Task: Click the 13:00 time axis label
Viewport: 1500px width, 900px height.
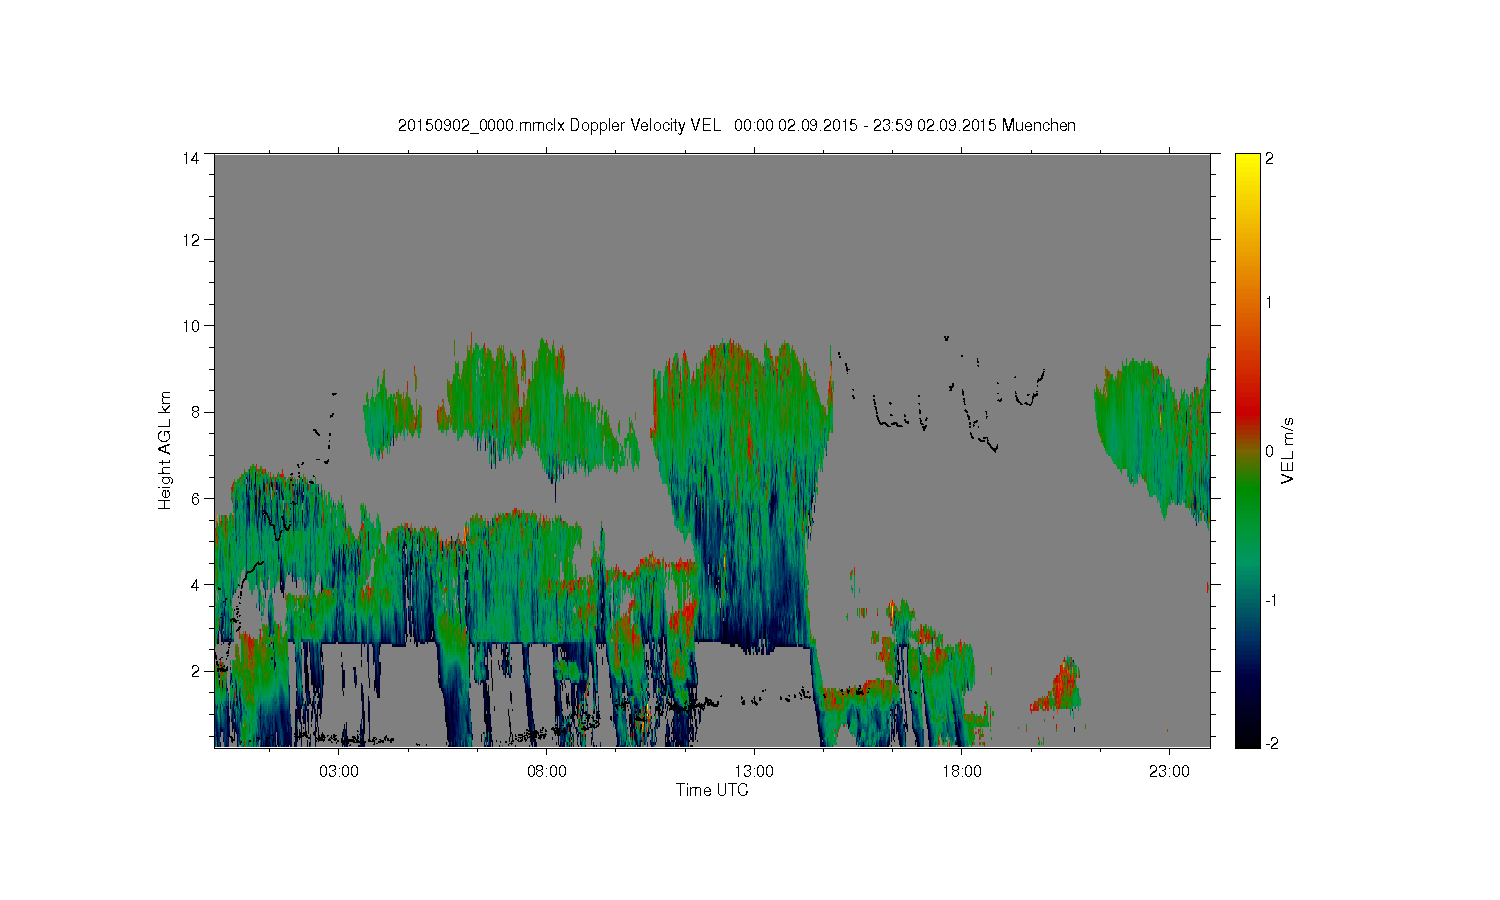Action: click(x=754, y=772)
